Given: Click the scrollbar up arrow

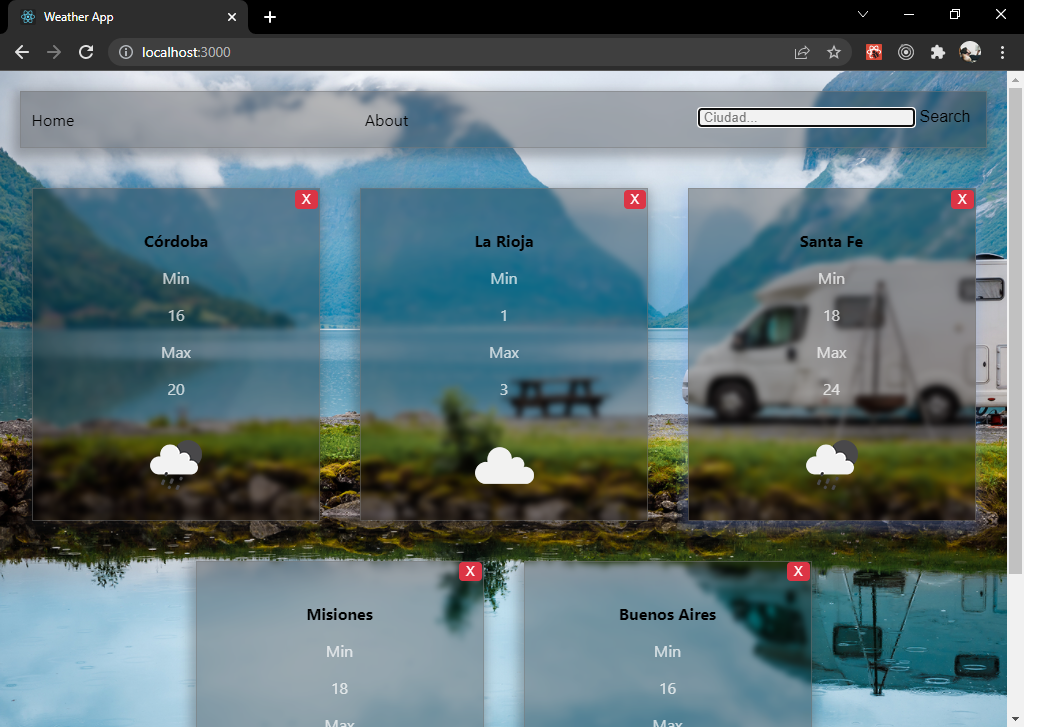Looking at the screenshot, I should pos(1015,80).
